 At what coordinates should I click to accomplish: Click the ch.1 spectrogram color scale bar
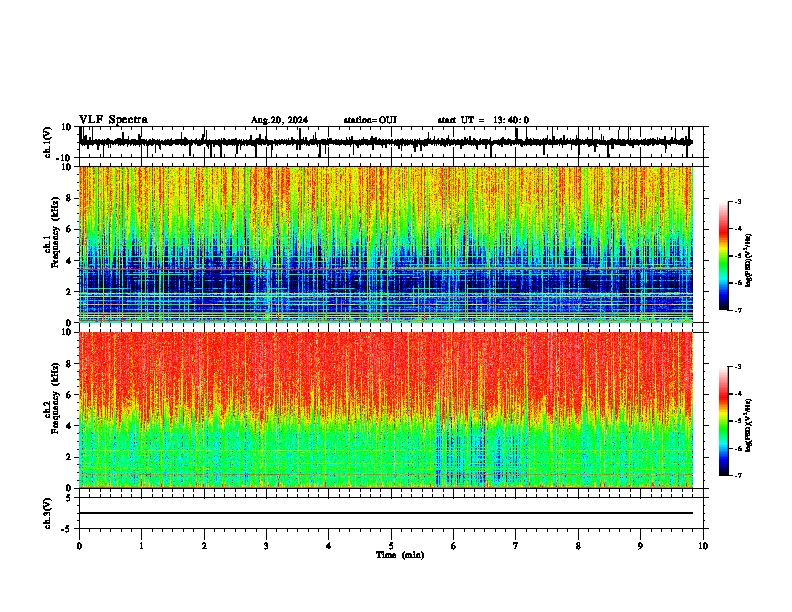click(723, 256)
